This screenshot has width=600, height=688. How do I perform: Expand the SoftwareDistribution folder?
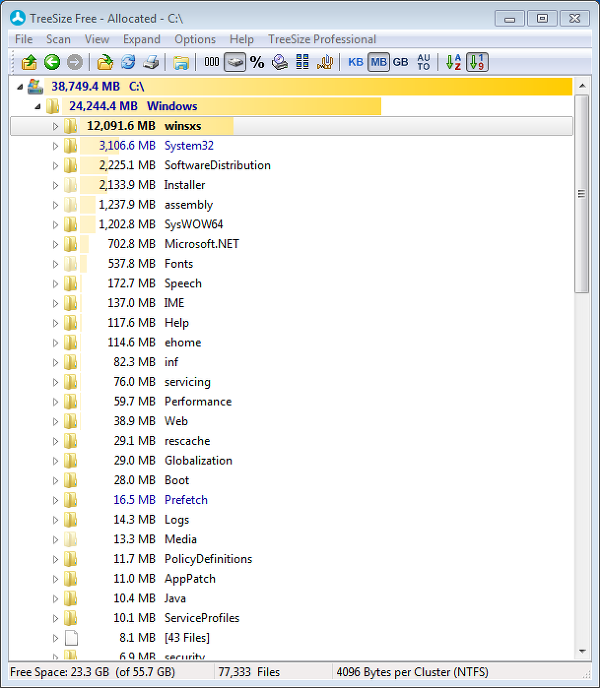55,165
